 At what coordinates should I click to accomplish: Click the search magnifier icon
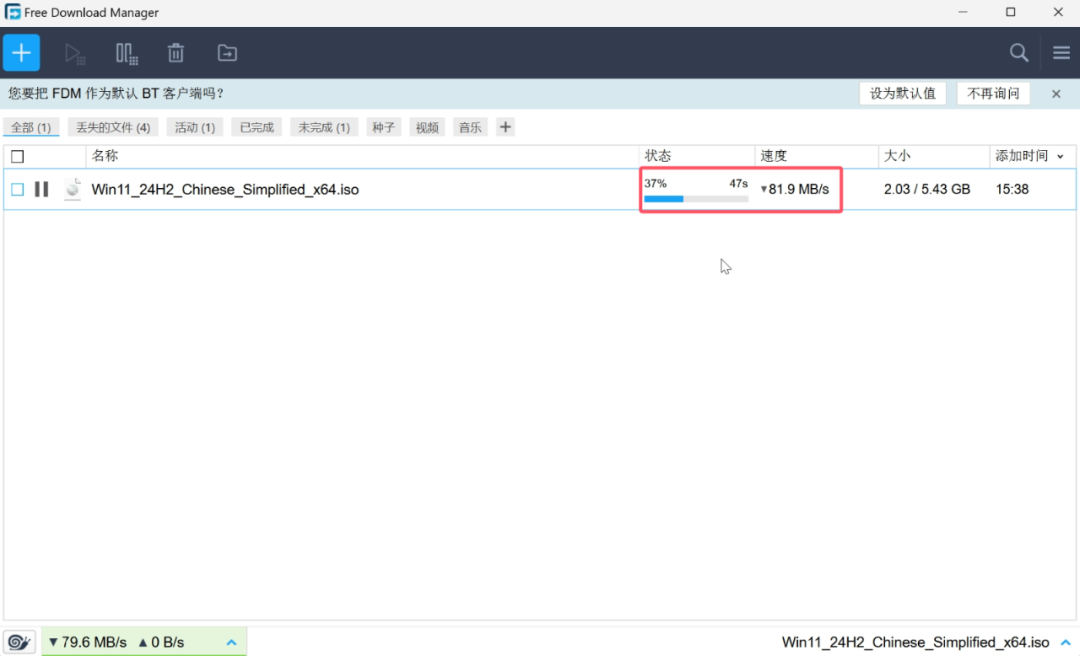[1018, 52]
